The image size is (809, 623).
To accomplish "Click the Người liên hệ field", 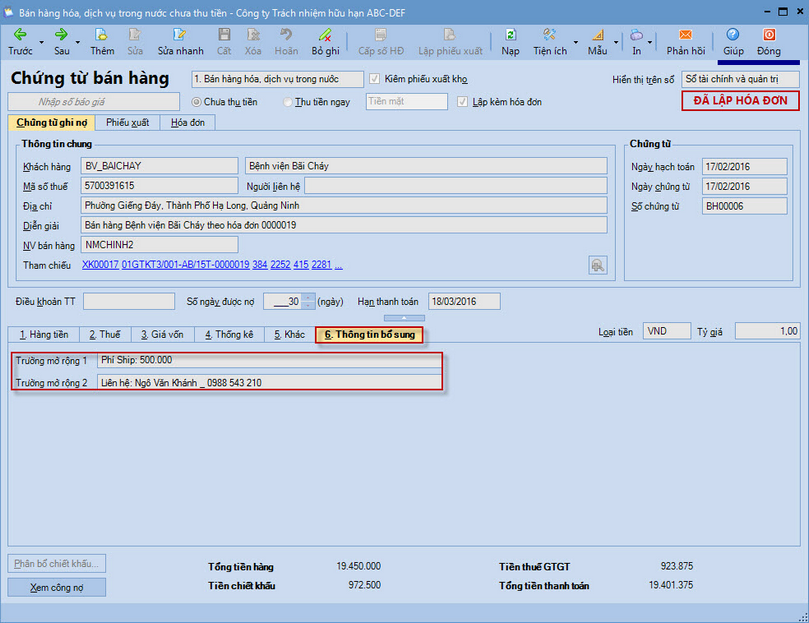I will [456, 186].
